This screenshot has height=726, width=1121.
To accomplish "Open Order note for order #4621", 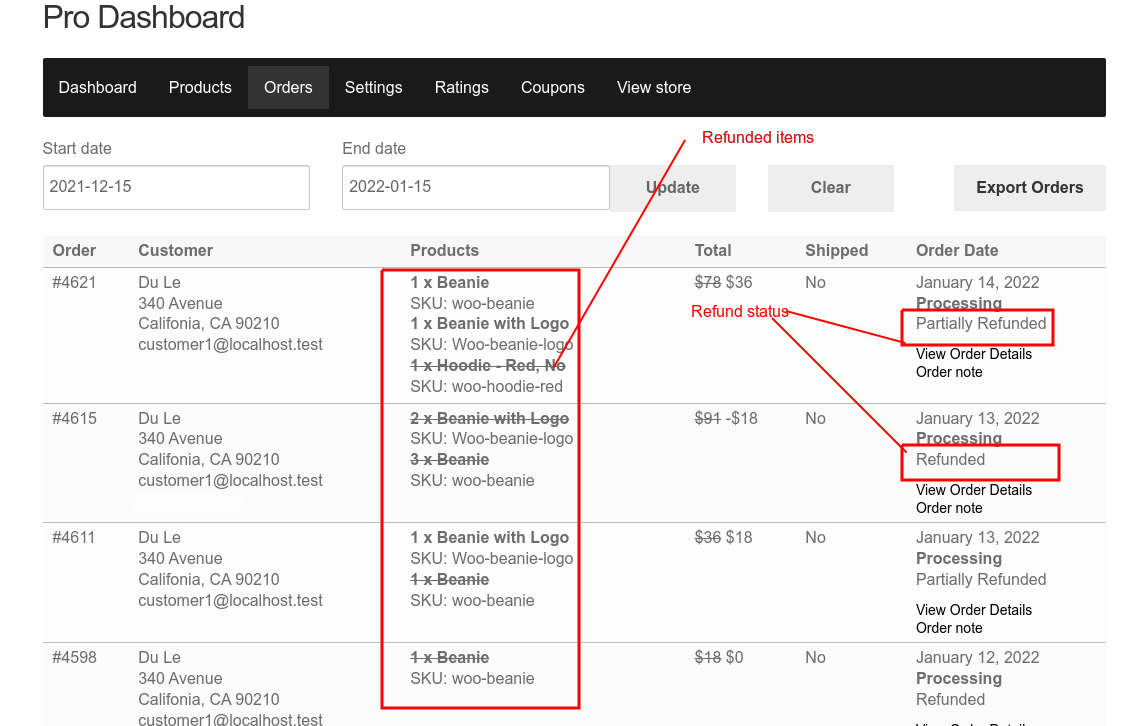I will click(949, 372).
